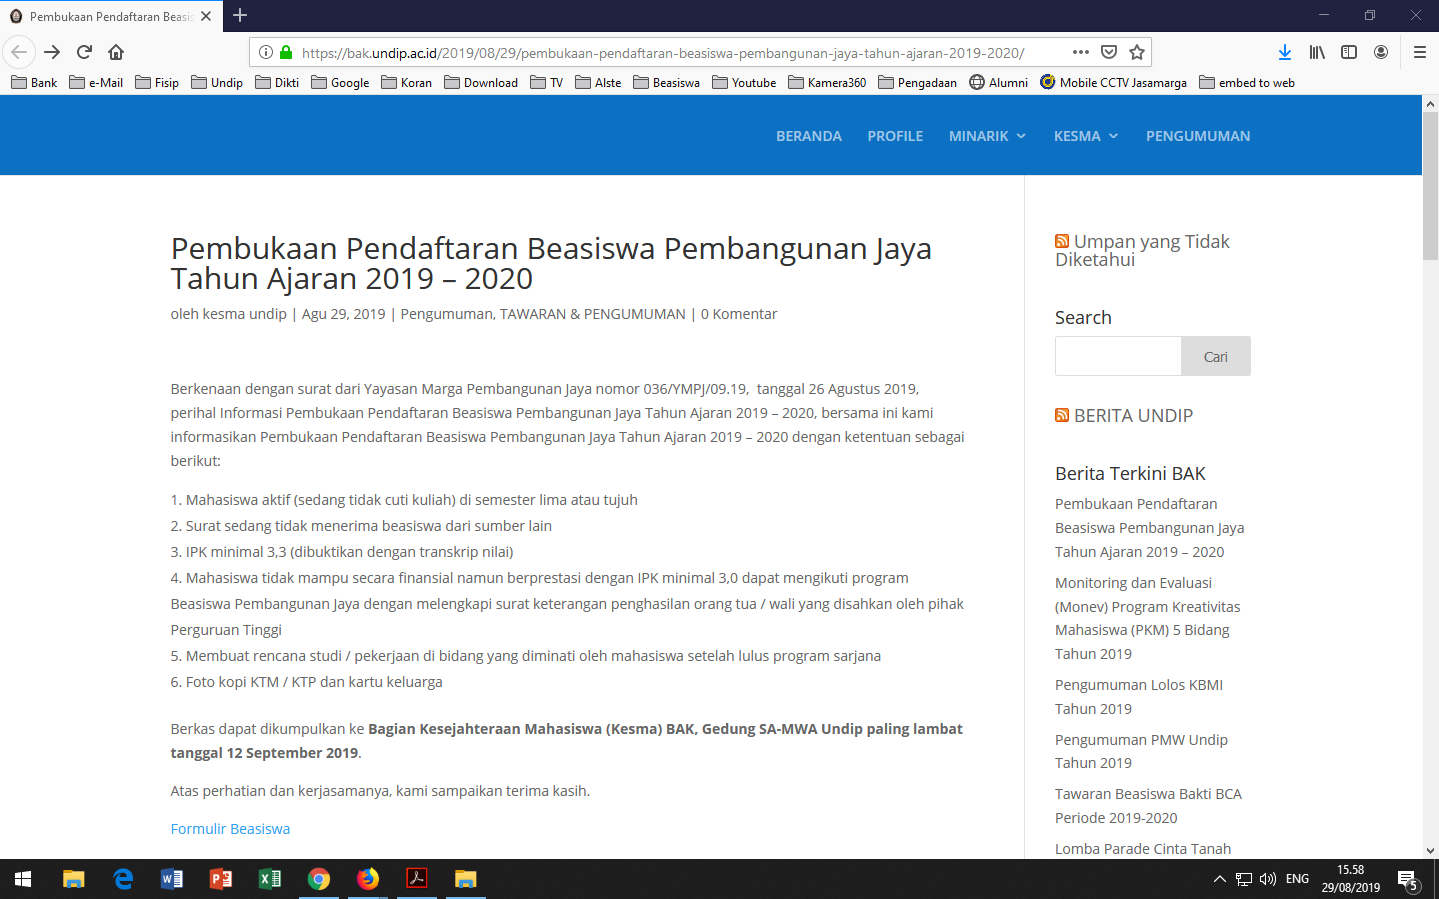
Task: Expand the MINARIK navigation dropdown
Action: click(x=987, y=136)
